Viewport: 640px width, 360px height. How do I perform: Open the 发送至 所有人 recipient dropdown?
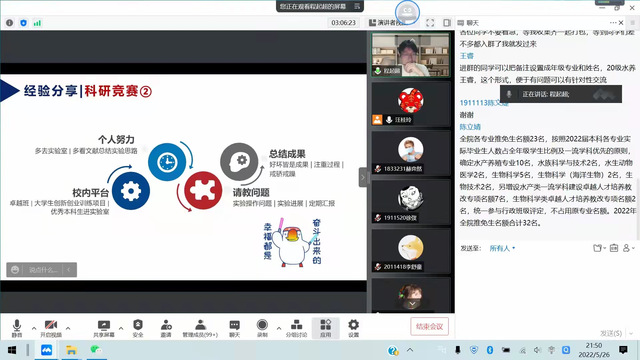point(502,248)
